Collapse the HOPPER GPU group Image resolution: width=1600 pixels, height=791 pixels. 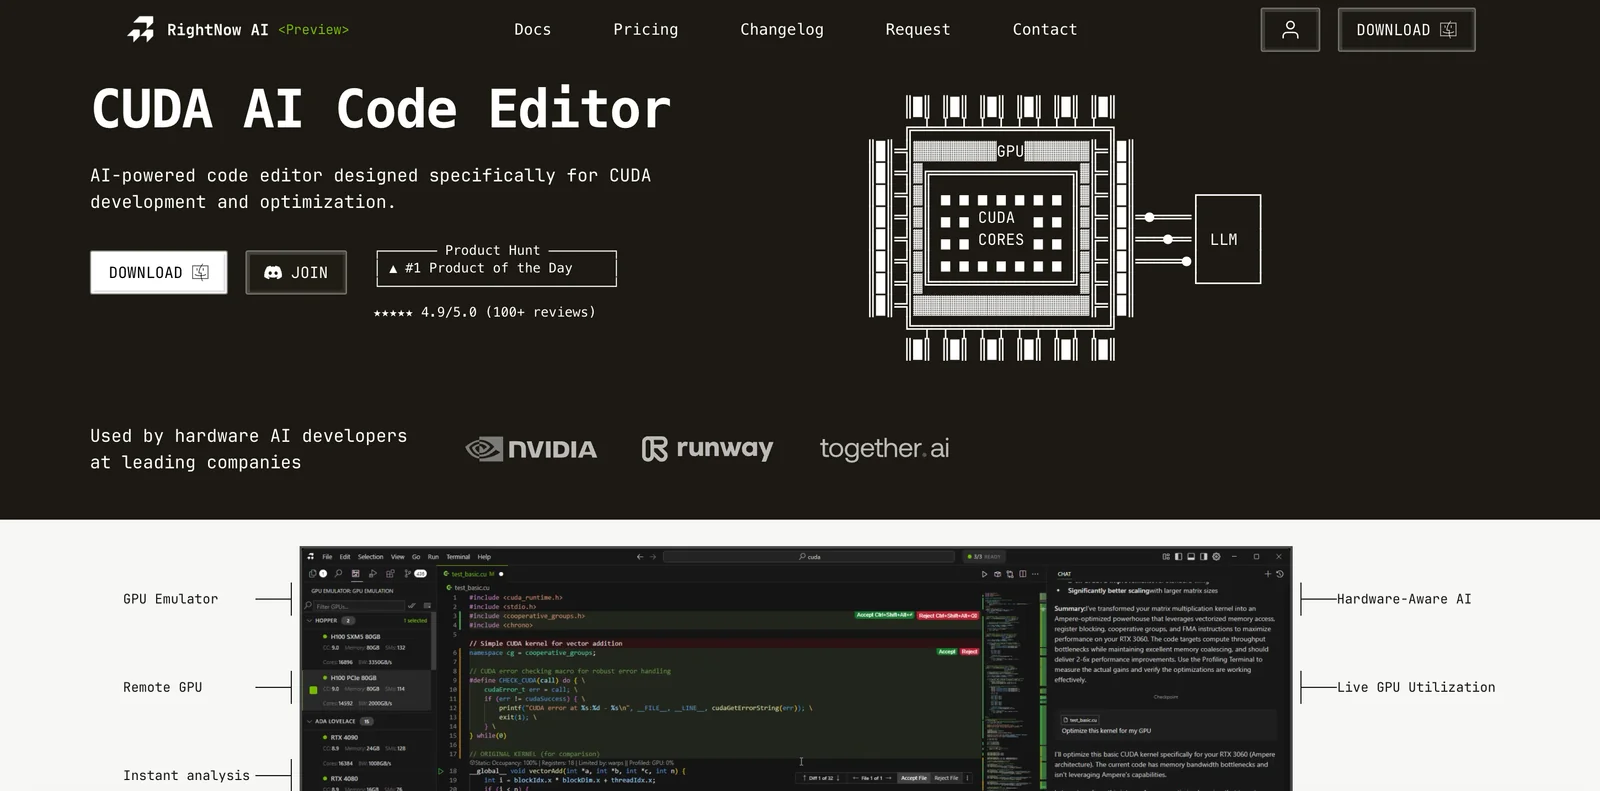pyautogui.click(x=310, y=620)
